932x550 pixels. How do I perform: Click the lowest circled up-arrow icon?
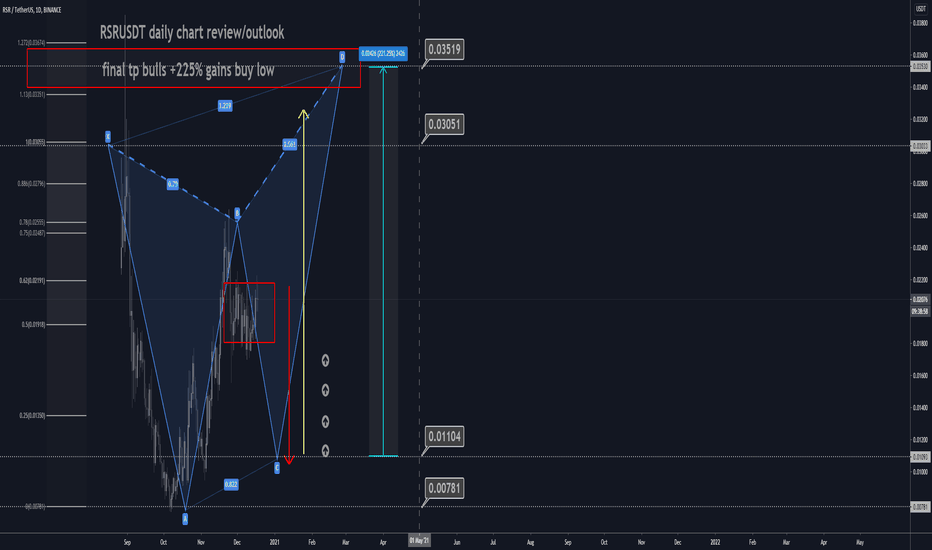coord(325,450)
